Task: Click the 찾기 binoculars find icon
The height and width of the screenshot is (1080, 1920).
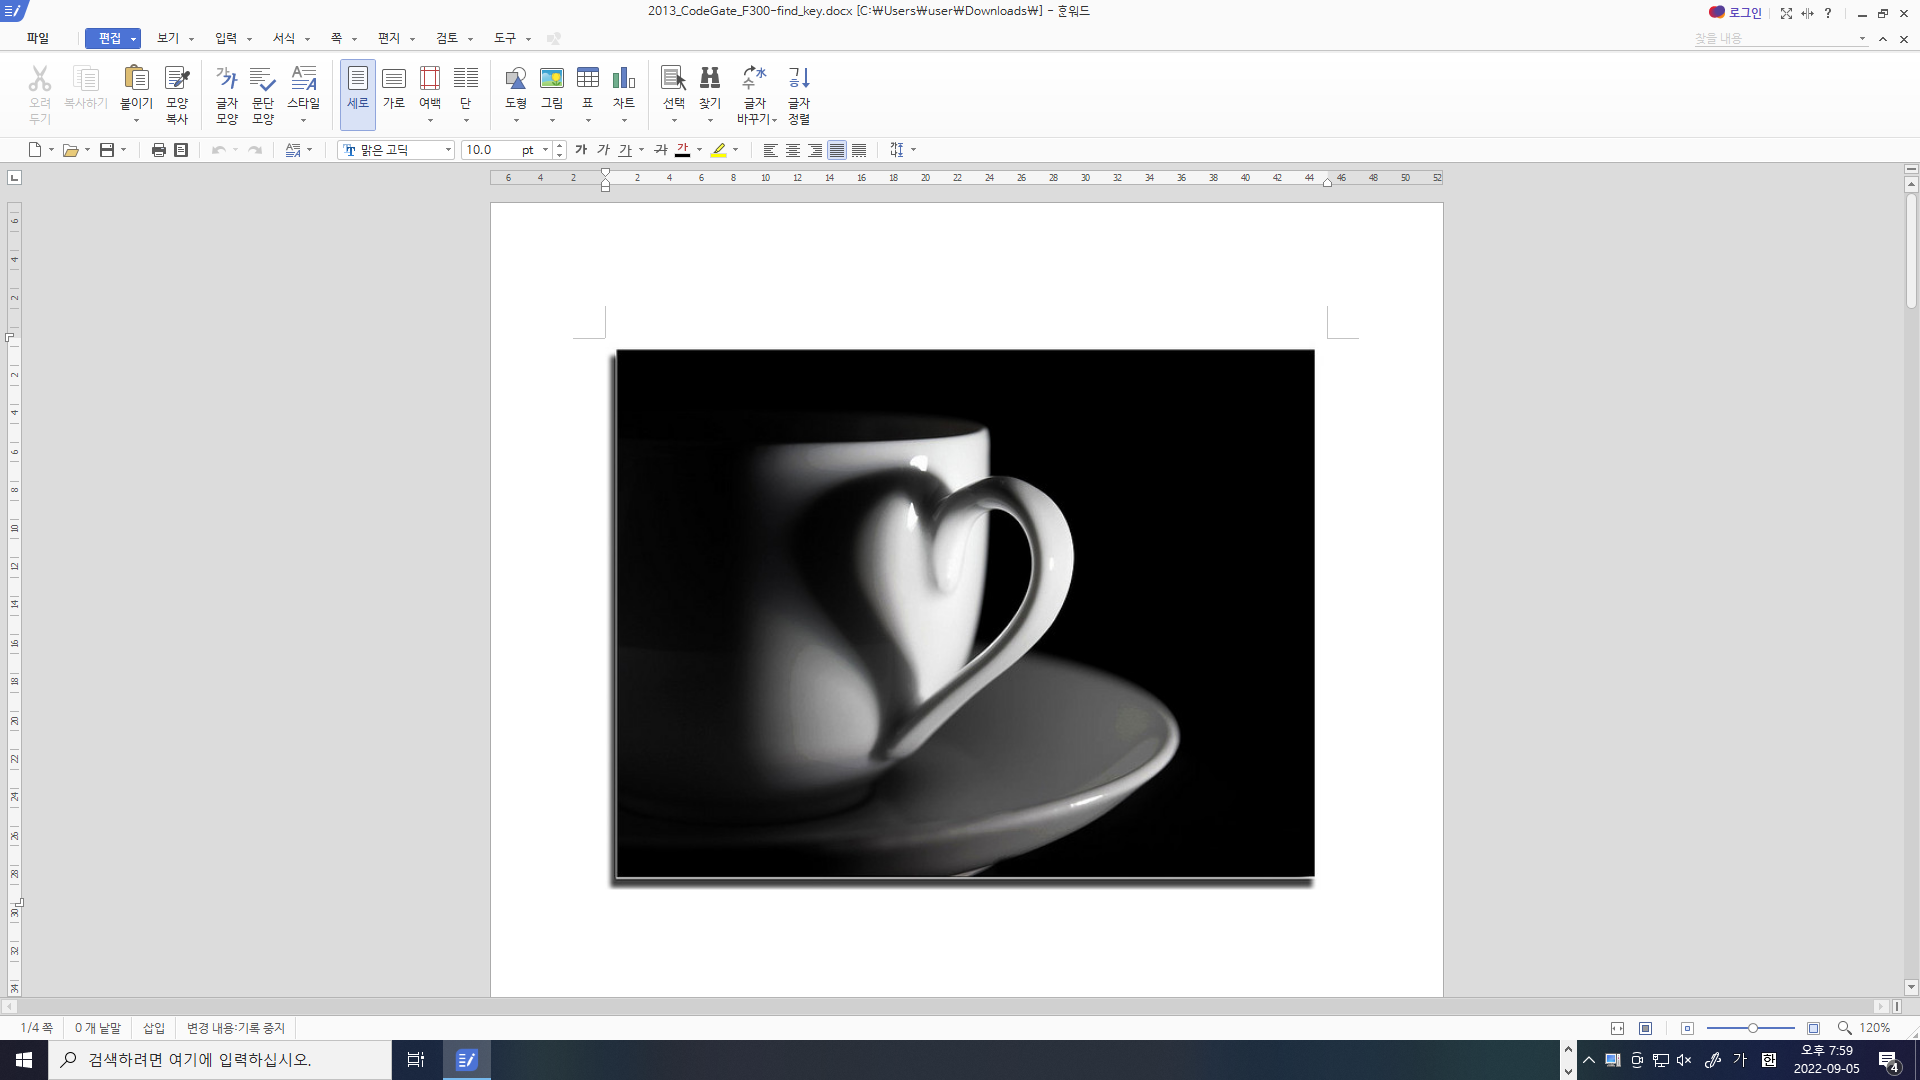Action: click(710, 80)
